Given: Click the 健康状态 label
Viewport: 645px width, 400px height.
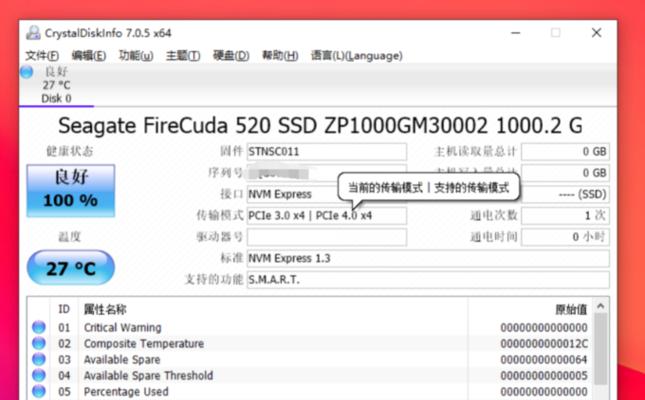Looking at the screenshot, I should [70, 151].
